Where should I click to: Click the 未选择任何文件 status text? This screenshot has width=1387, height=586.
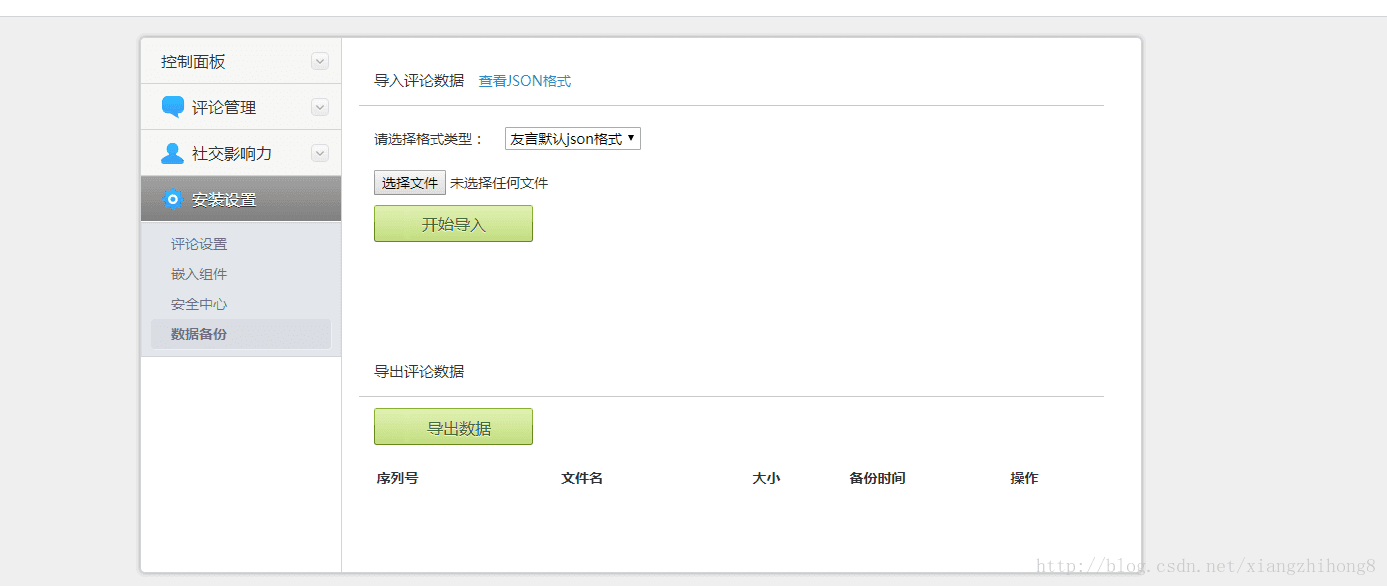[499, 183]
